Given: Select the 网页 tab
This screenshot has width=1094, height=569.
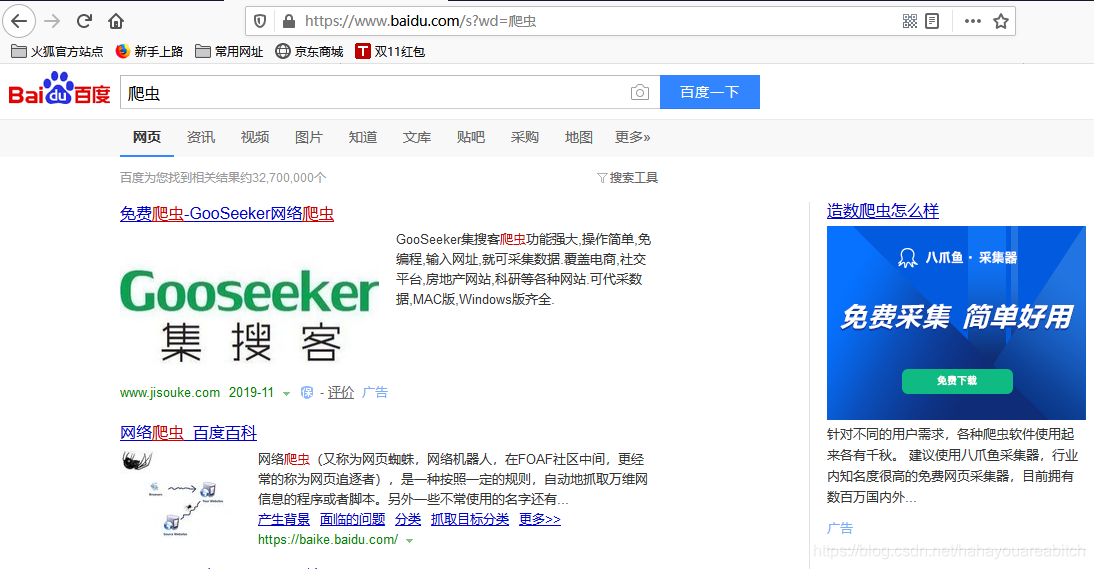Looking at the screenshot, I should pyautogui.click(x=147, y=137).
